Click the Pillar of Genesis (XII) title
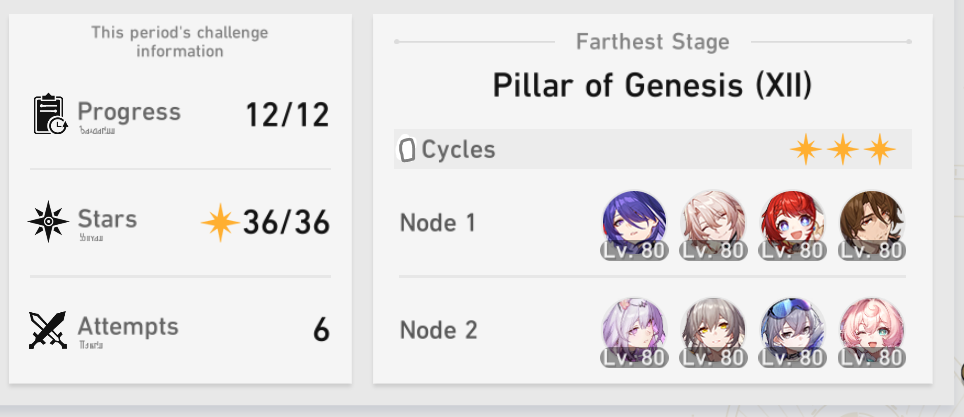Viewport: 964px width, 417px height. 652,86
